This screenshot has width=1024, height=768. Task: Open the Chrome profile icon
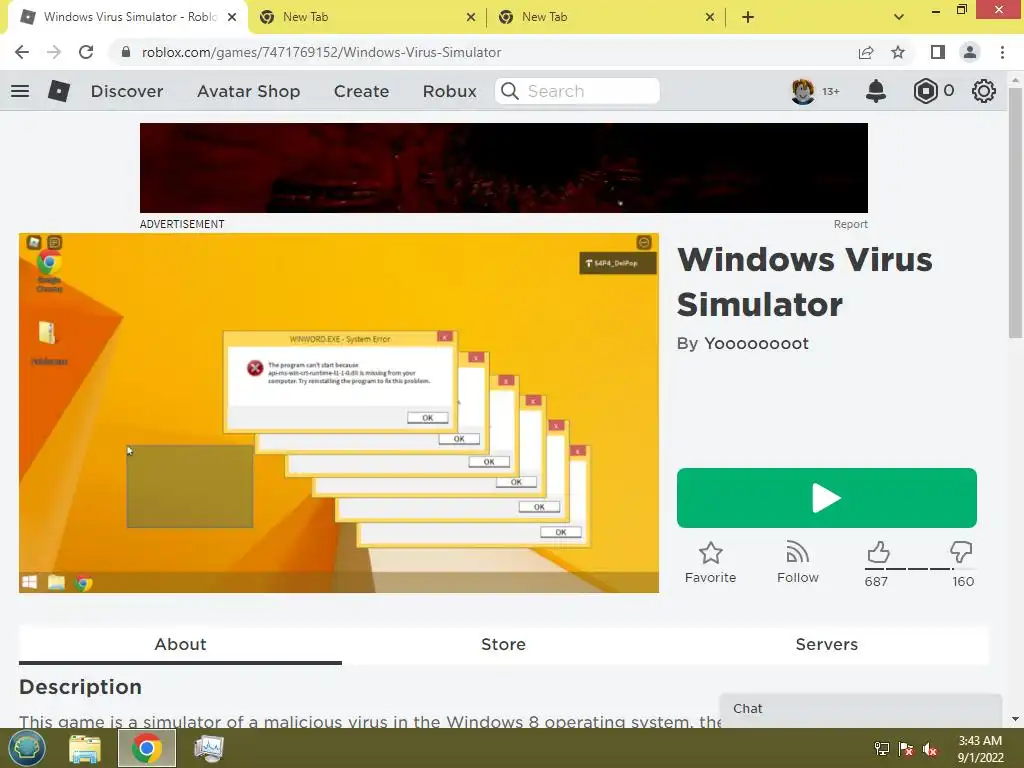(x=970, y=52)
